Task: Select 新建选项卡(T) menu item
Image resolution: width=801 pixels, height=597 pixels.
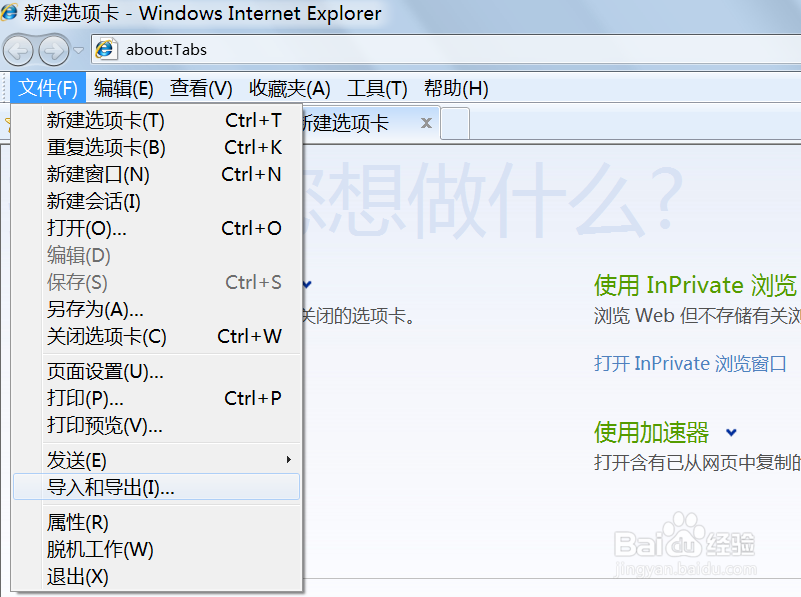Action: 156,121
